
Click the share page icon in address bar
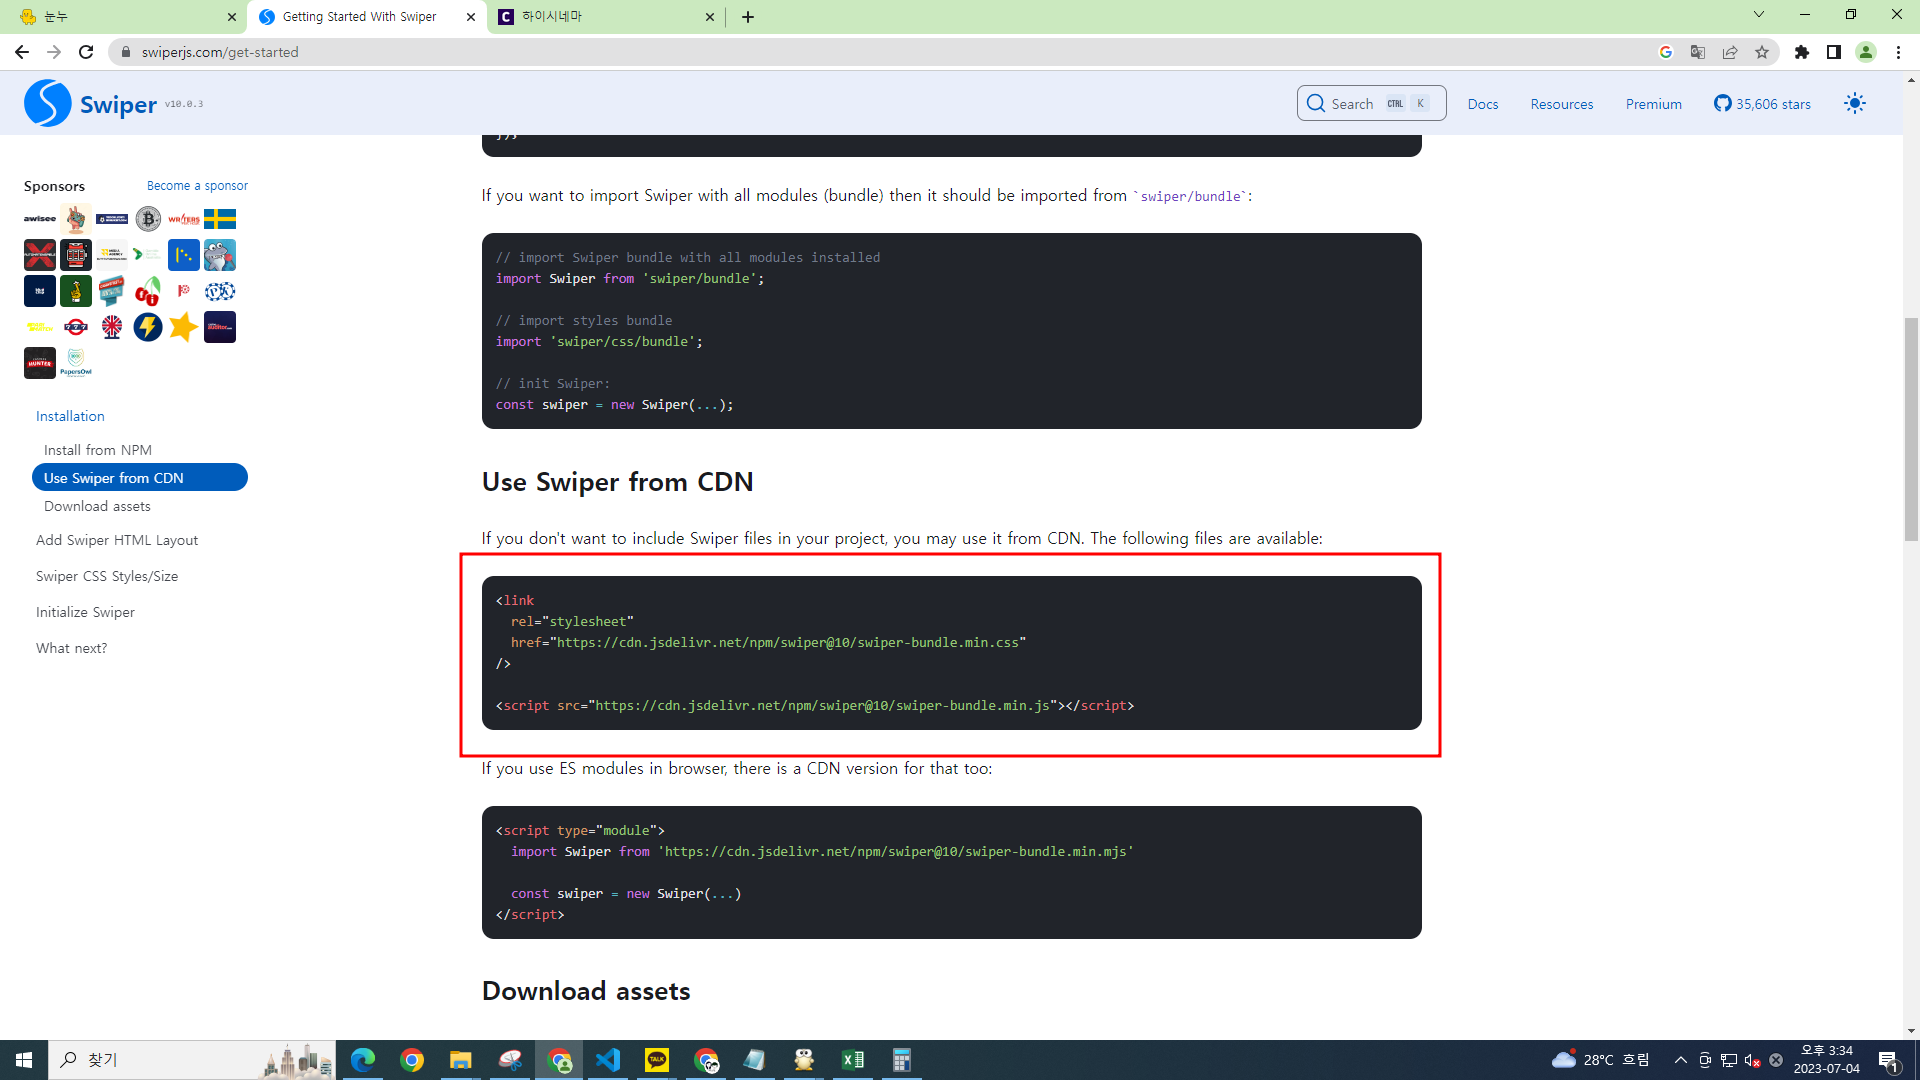[1730, 52]
